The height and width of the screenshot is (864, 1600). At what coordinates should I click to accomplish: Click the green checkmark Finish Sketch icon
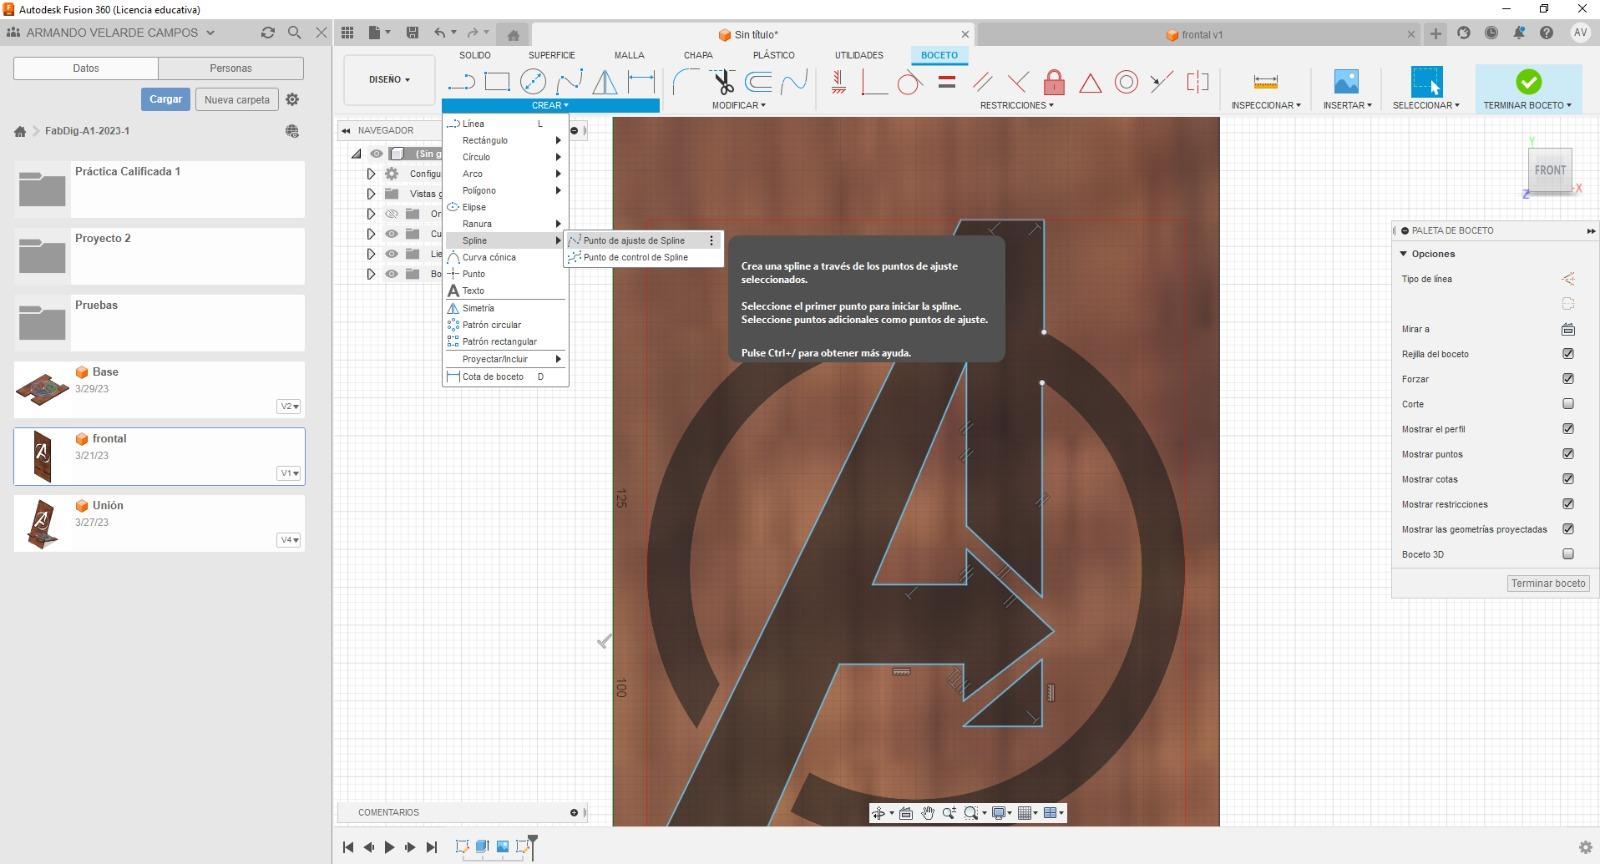pyautogui.click(x=1528, y=81)
